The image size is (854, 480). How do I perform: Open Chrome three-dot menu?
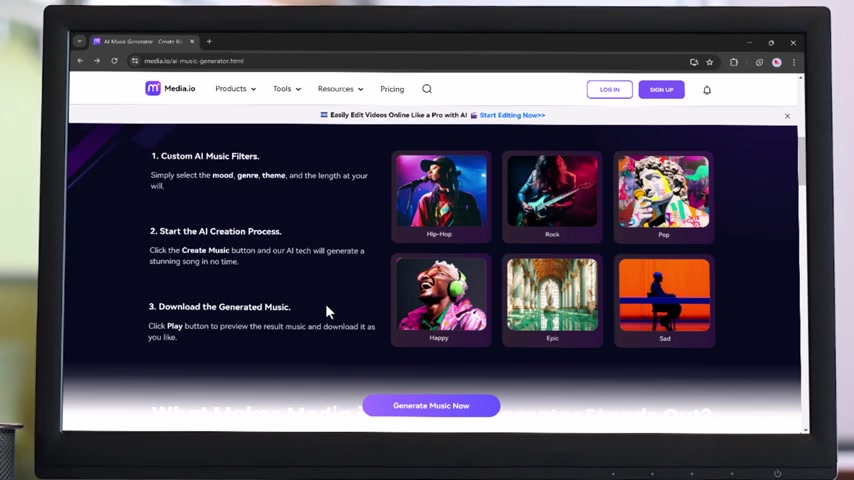coord(794,63)
